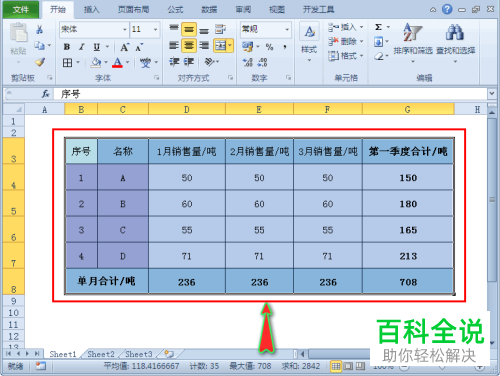
Task: Toggle Bold formatting
Action: [67, 47]
